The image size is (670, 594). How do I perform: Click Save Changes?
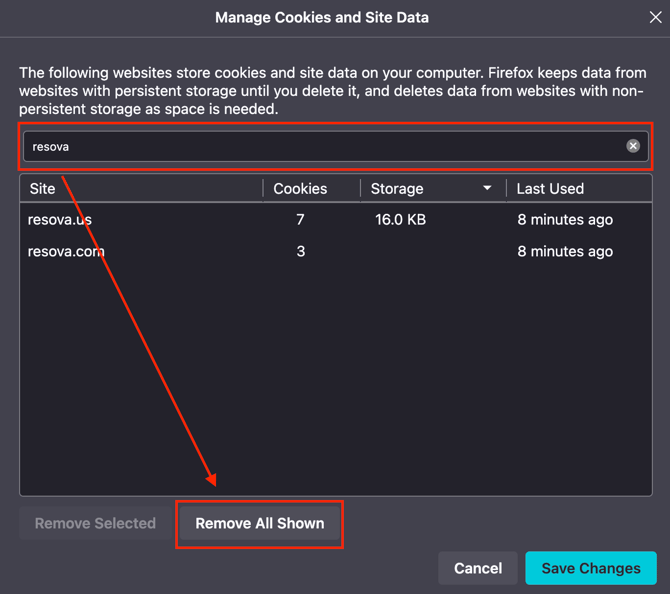591,568
